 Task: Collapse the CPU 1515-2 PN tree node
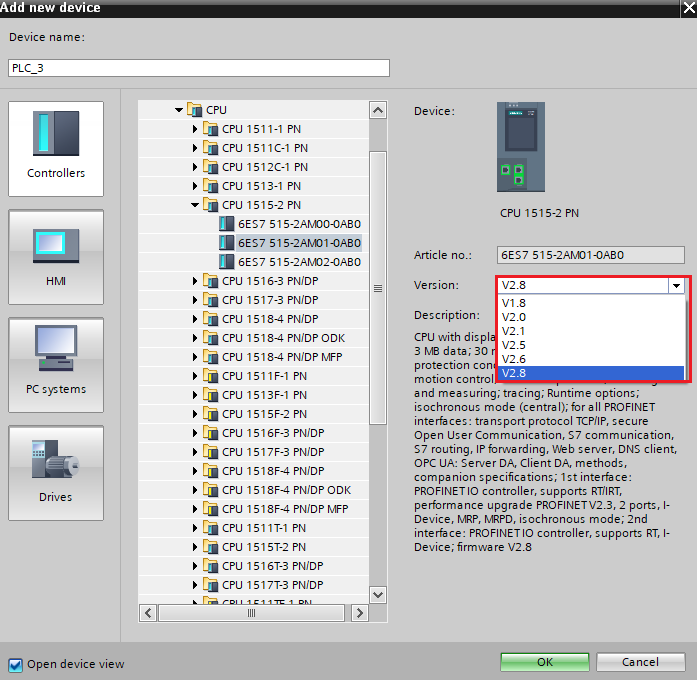(x=195, y=205)
